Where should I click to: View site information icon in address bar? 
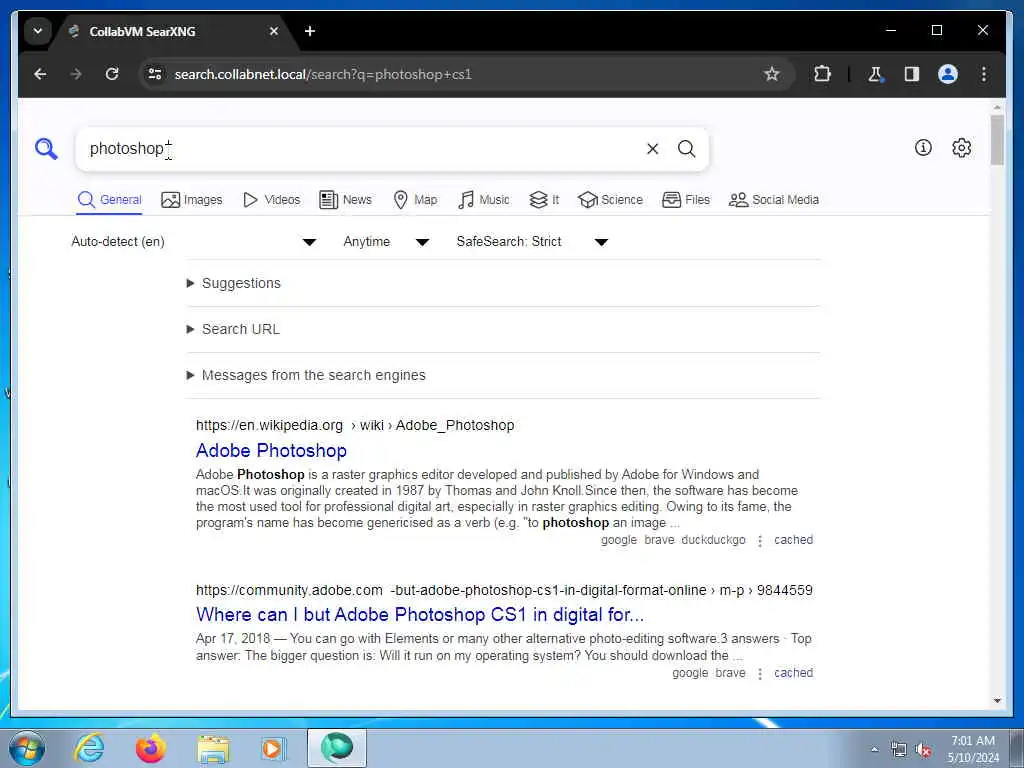[155, 74]
